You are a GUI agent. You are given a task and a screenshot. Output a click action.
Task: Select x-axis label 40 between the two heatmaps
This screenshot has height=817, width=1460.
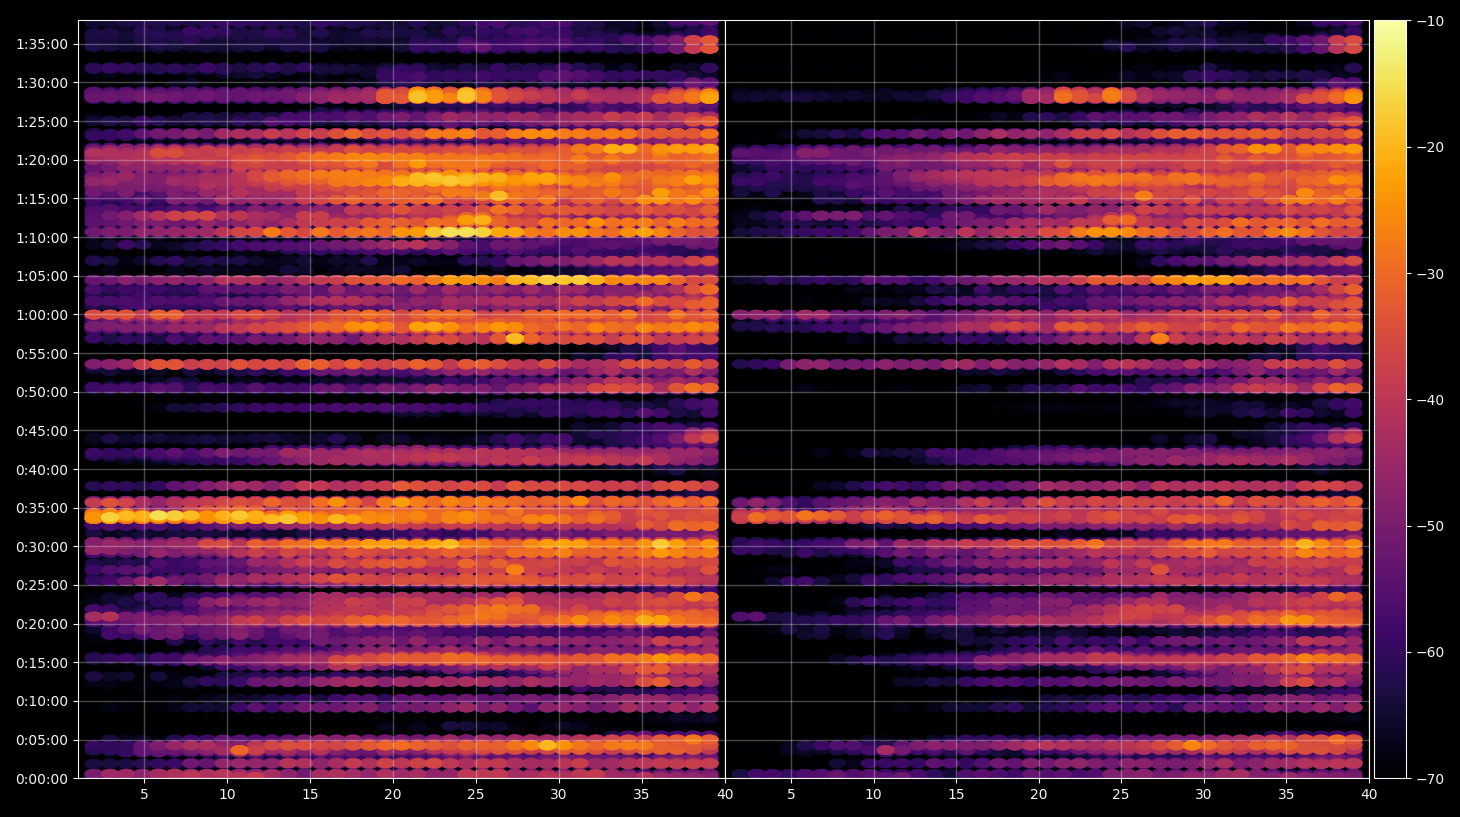tap(725, 795)
